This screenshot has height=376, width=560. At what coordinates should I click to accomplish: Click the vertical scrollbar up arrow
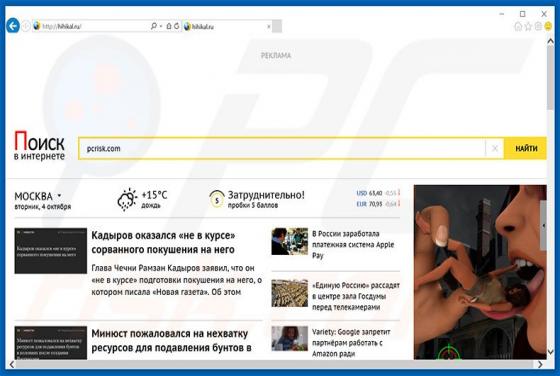(x=551, y=41)
